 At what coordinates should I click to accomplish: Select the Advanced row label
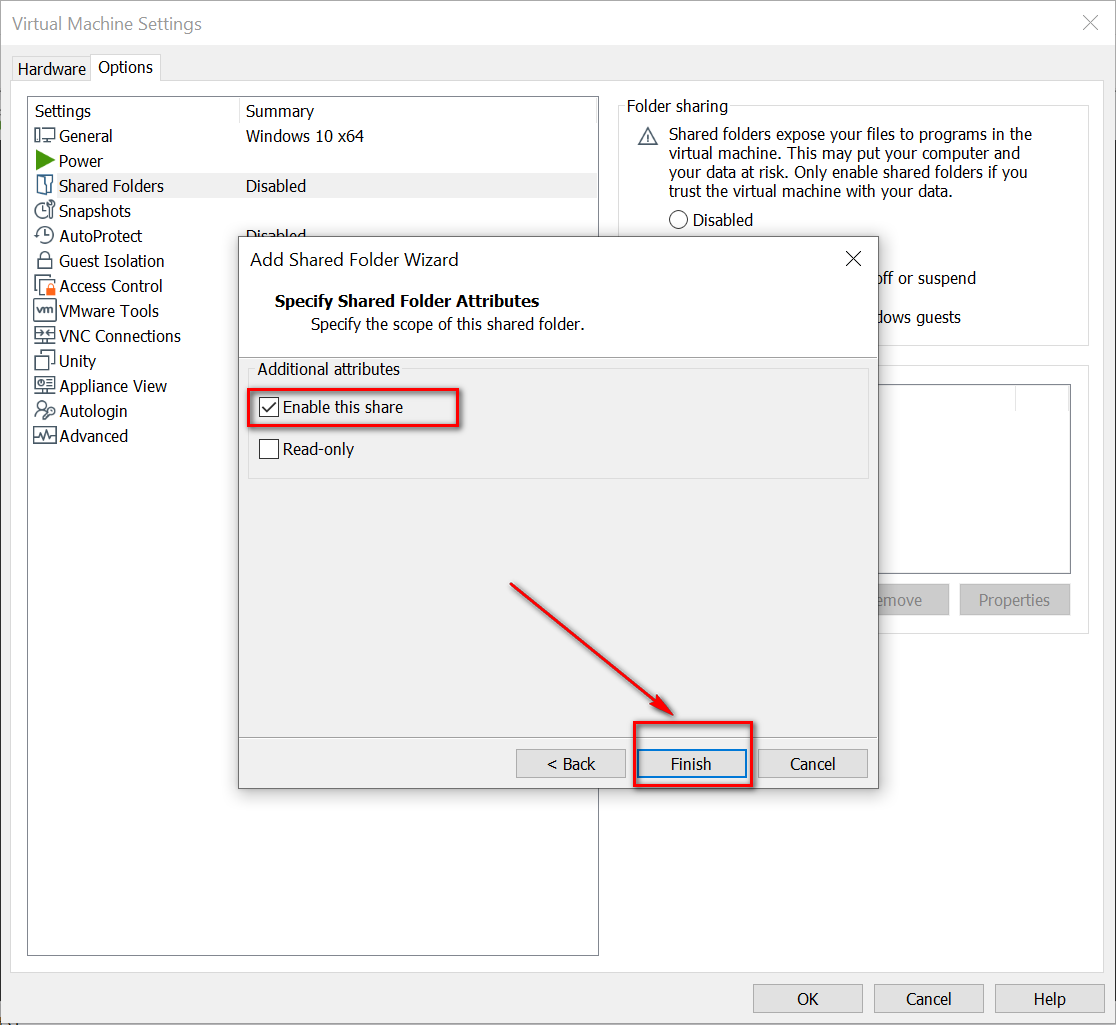pos(93,436)
